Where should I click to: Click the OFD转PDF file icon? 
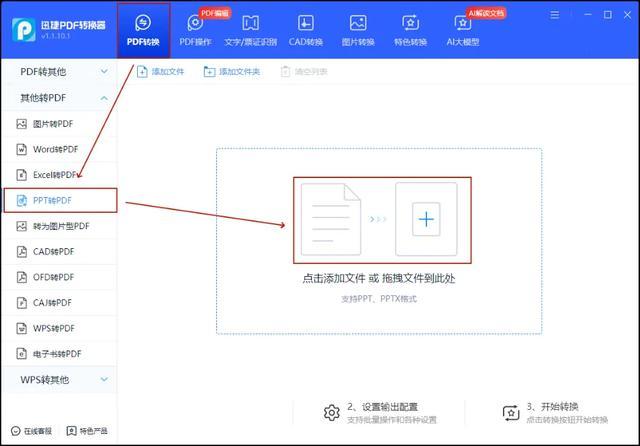pos(22,277)
